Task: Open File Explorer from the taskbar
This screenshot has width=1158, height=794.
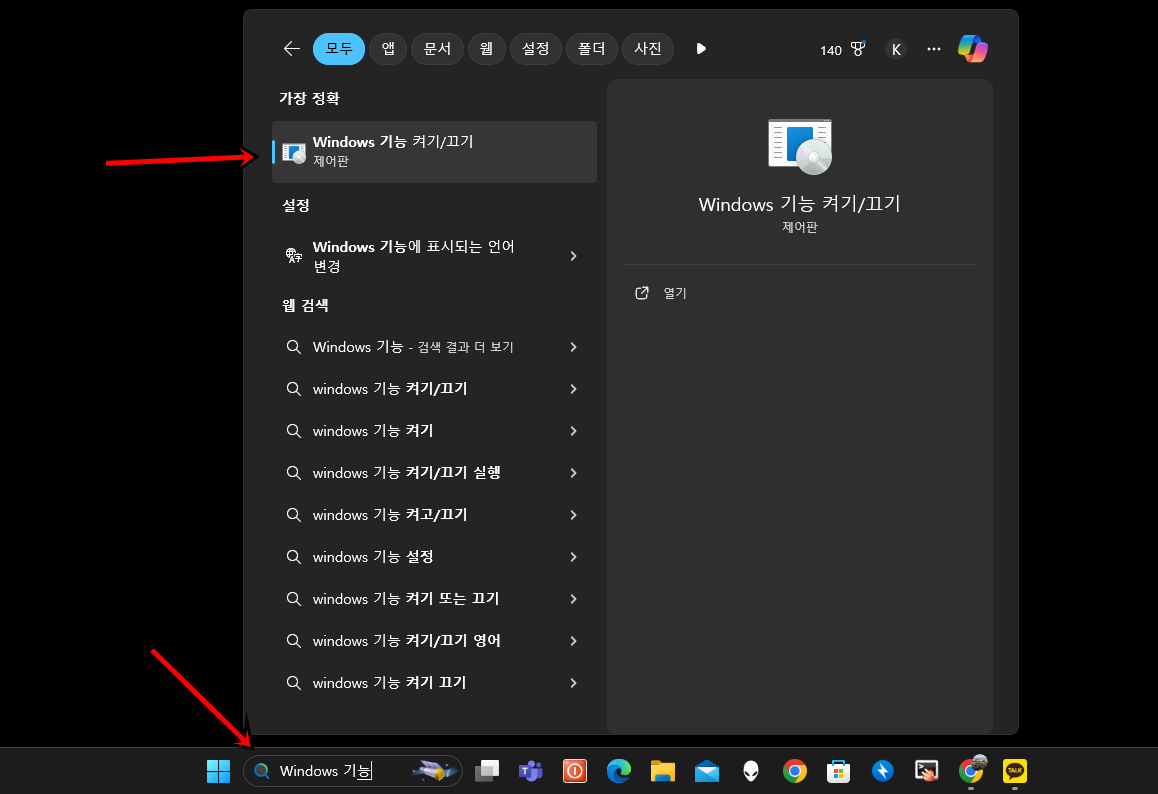Action: [x=663, y=771]
